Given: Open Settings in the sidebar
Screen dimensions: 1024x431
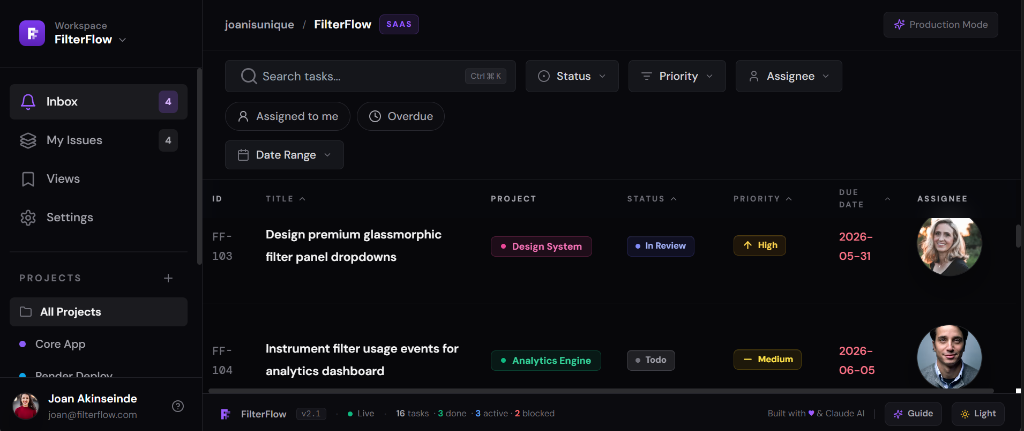Looking at the screenshot, I should [x=99, y=217].
